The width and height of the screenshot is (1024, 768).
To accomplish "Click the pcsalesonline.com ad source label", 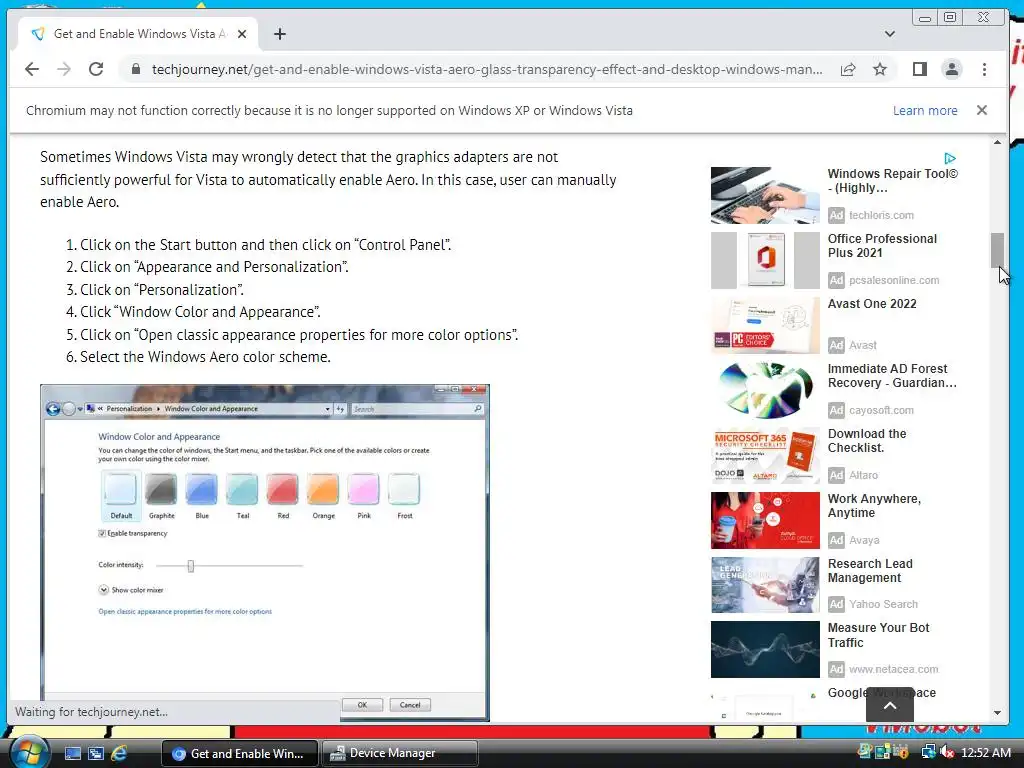I will (x=893, y=280).
